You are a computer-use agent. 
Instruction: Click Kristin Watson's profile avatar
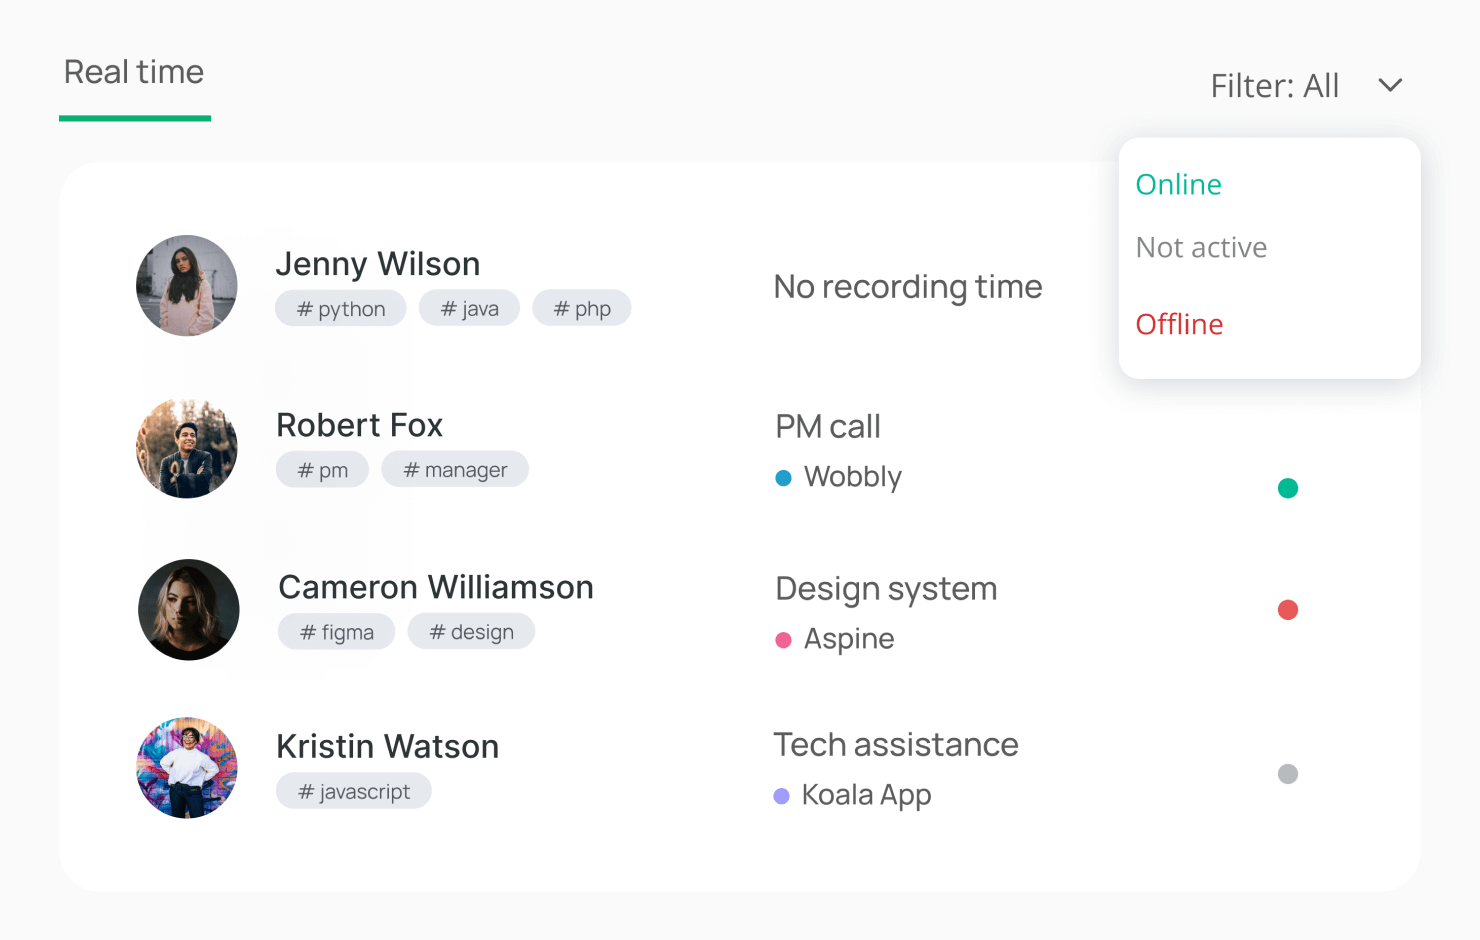pos(187,768)
